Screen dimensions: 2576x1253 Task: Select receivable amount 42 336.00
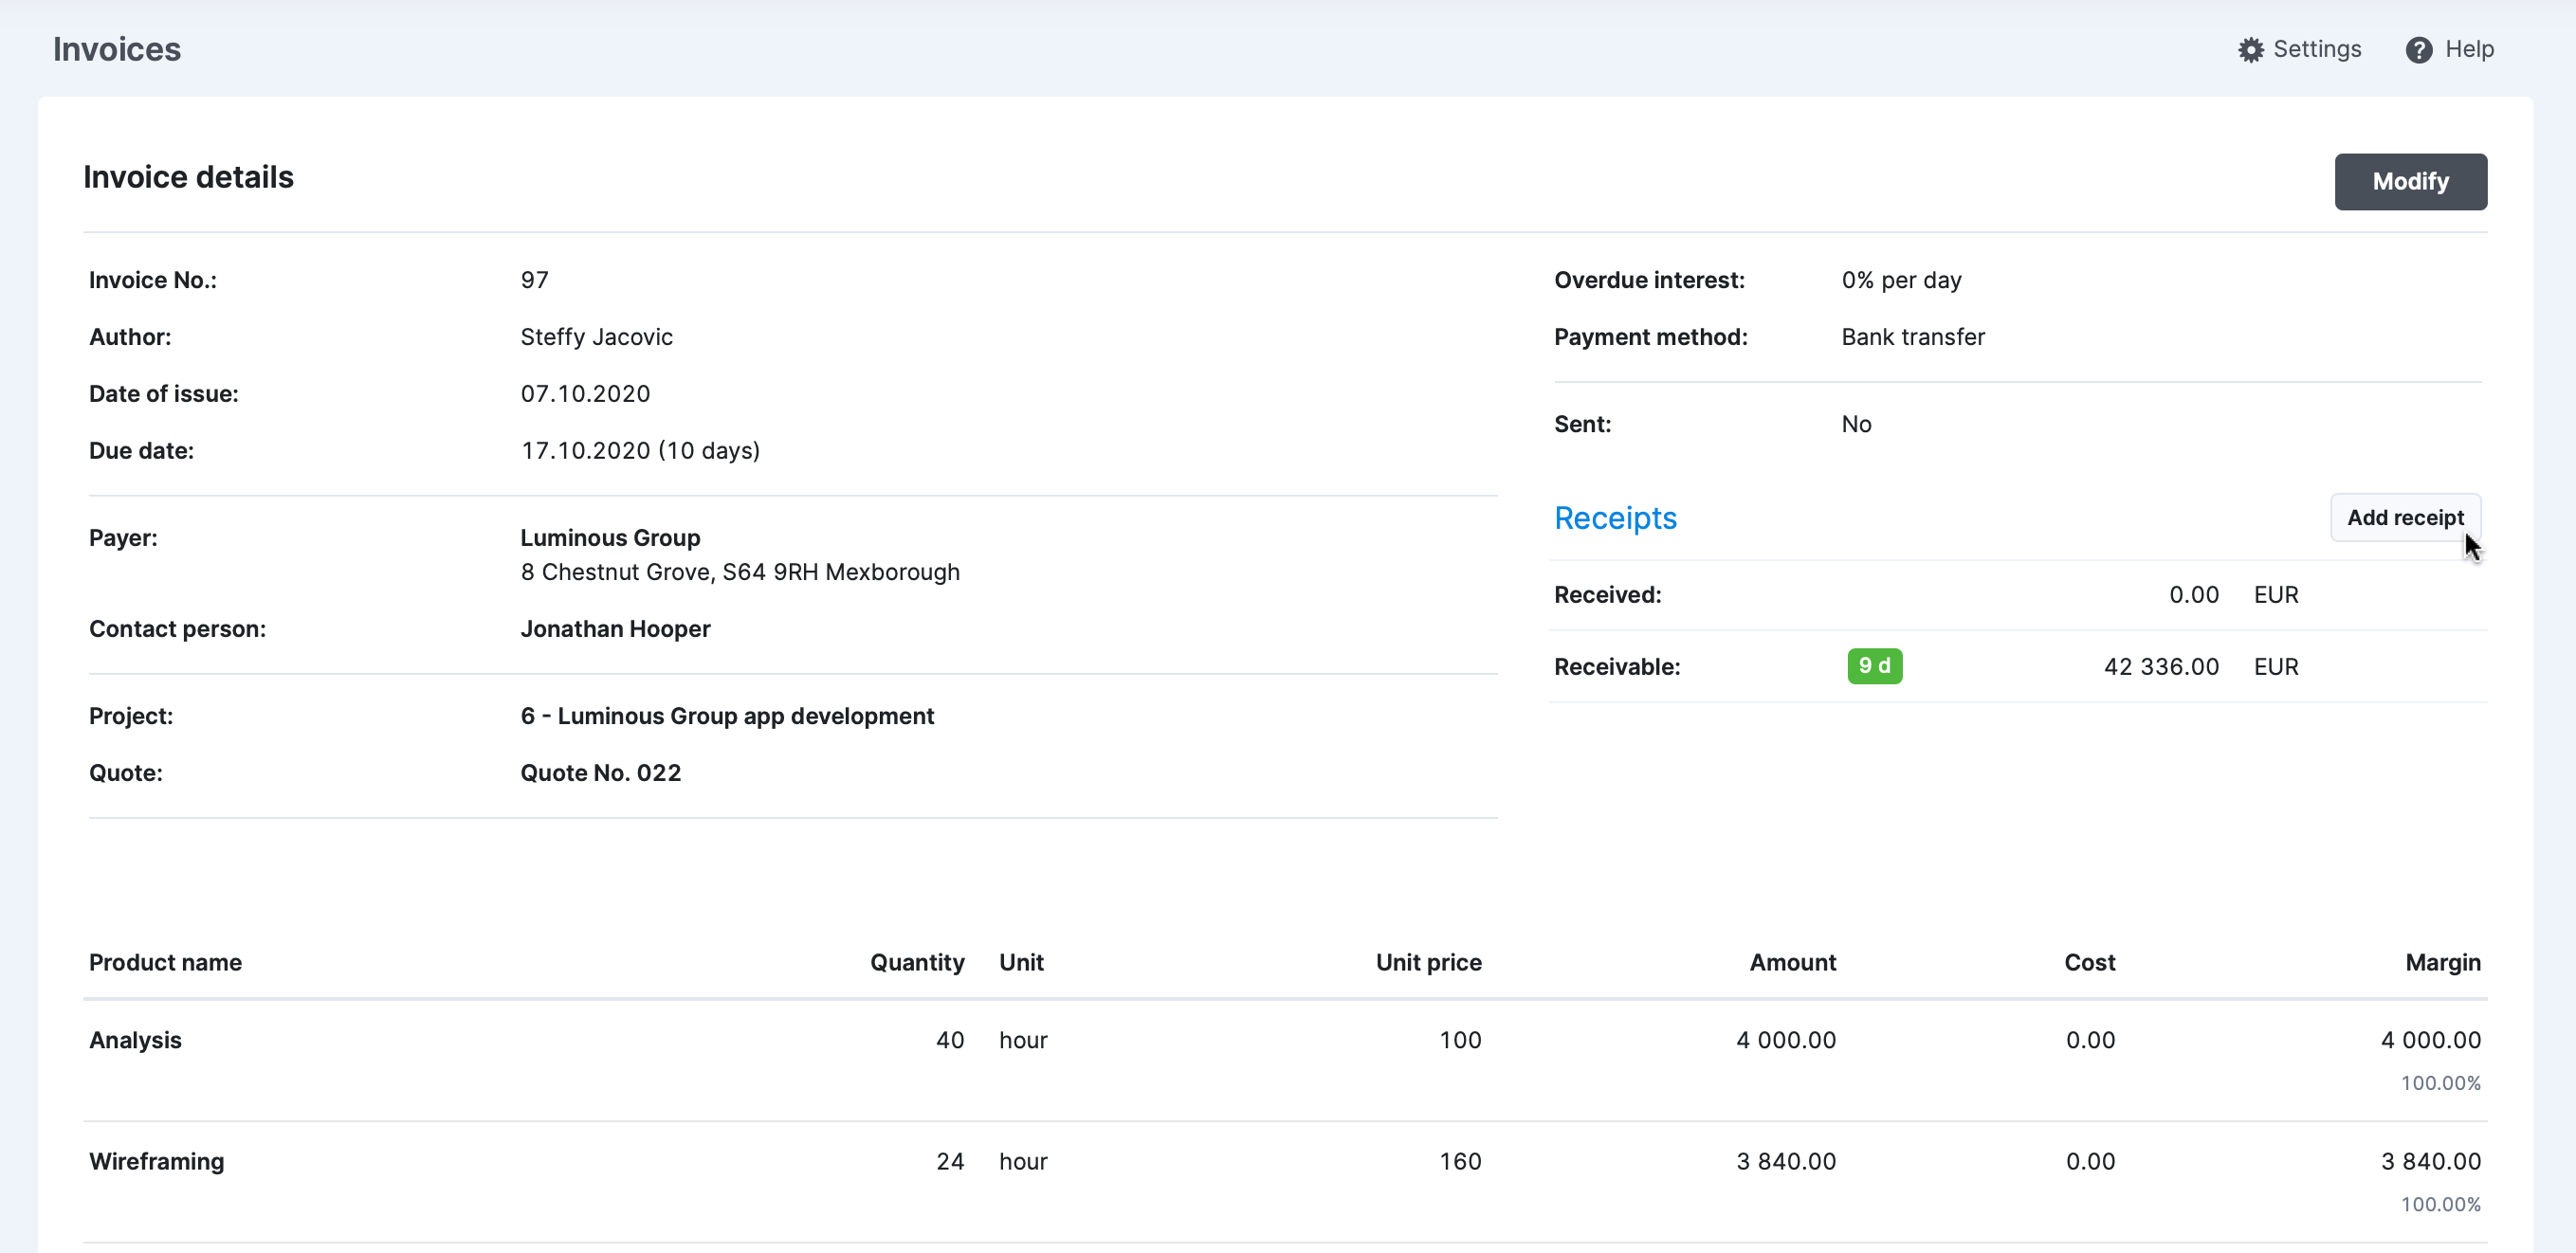tap(2161, 666)
